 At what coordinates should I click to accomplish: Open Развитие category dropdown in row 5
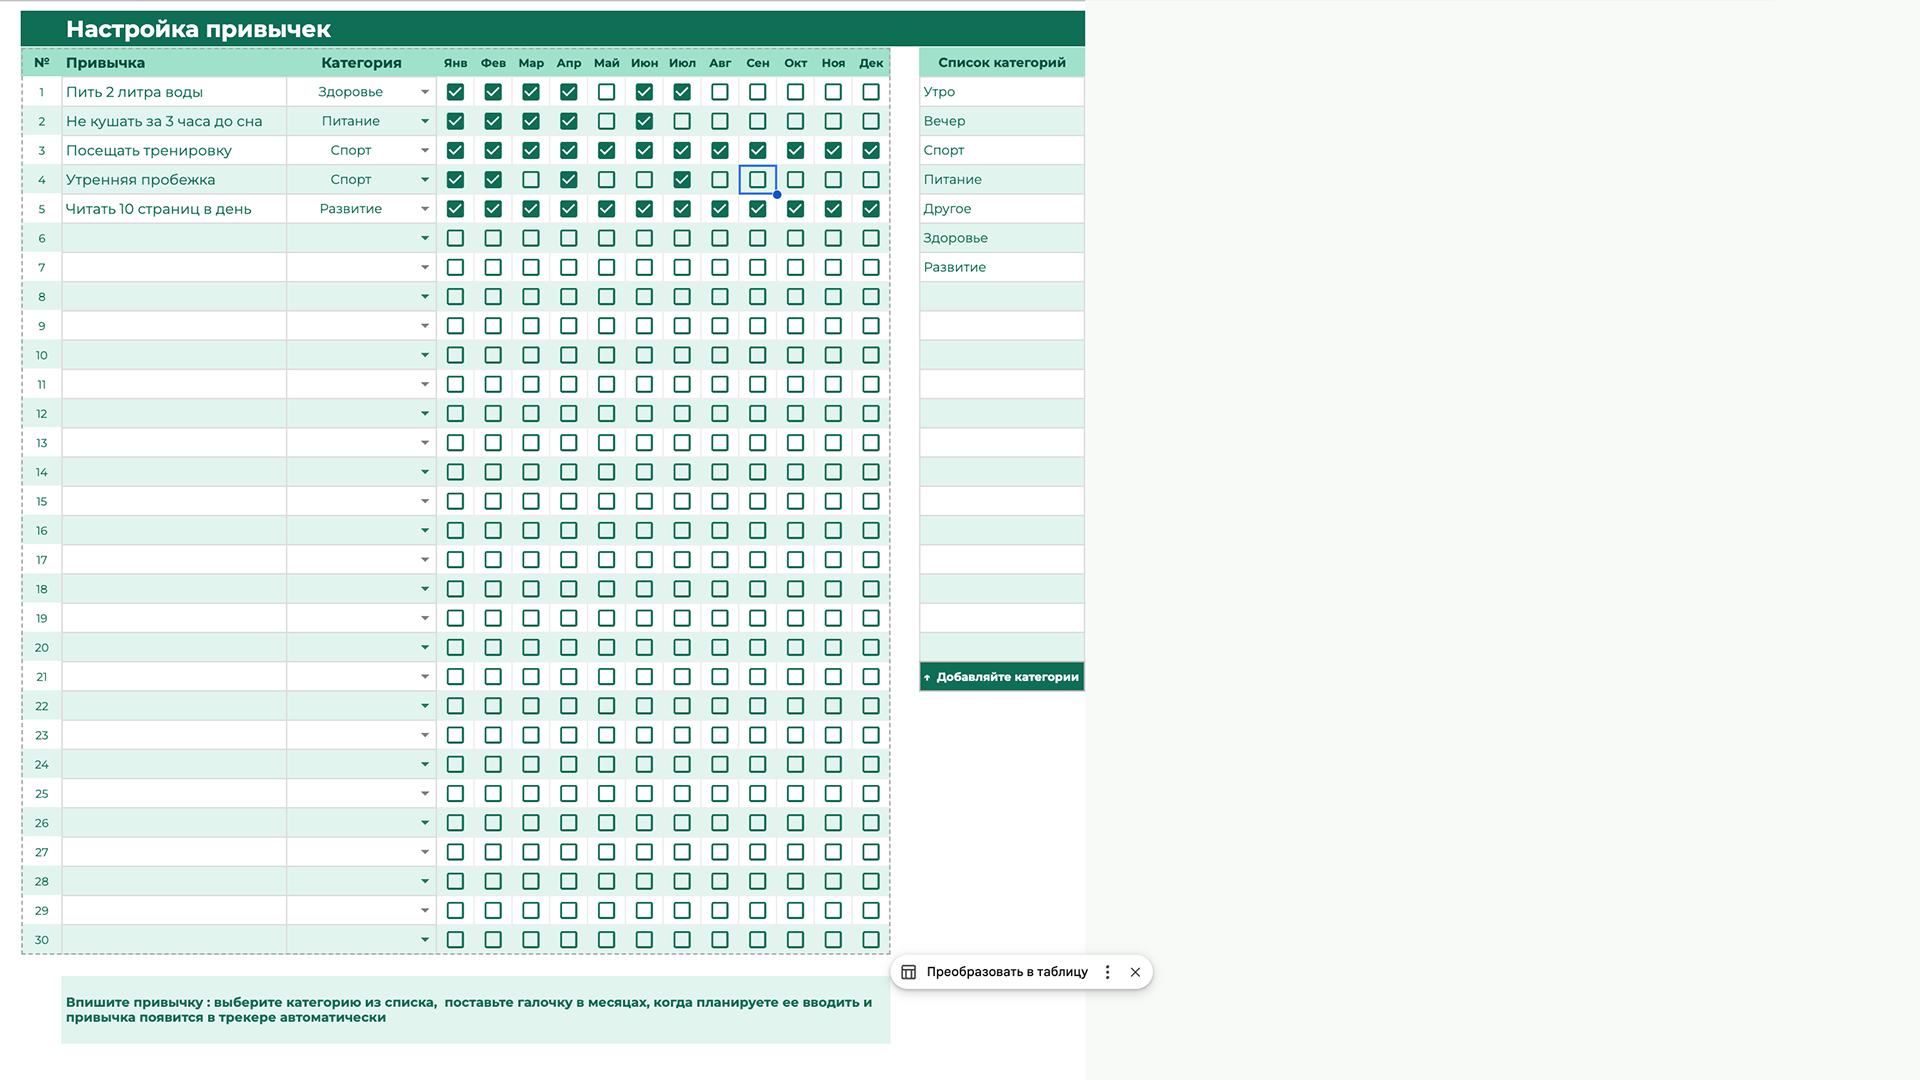click(x=425, y=209)
